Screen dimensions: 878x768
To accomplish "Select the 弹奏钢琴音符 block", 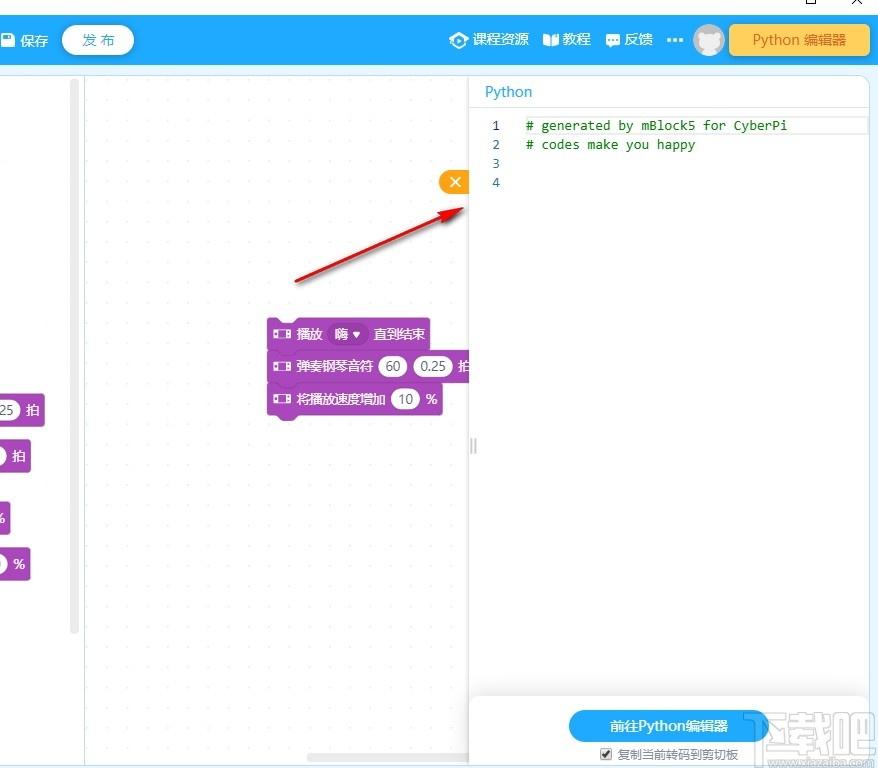I will 368,367.
